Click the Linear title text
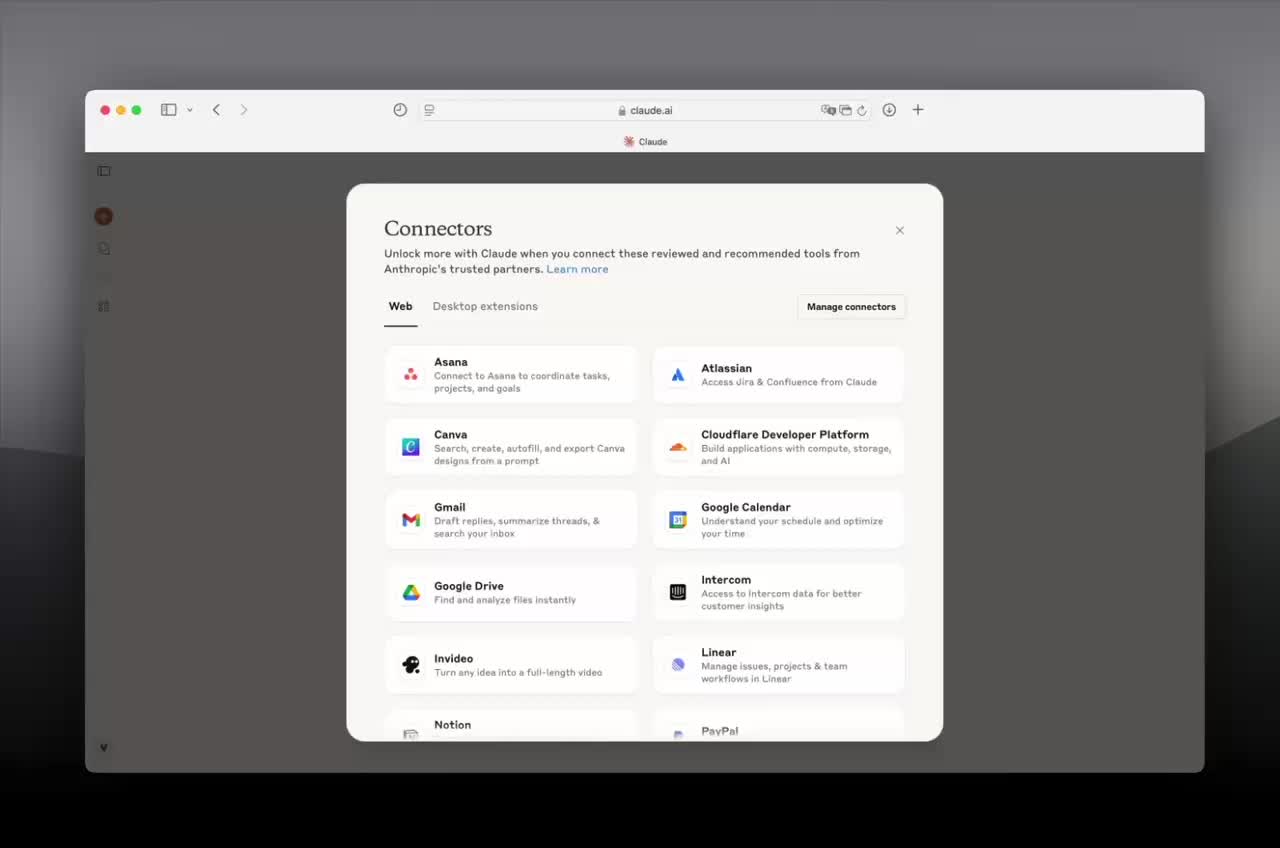 click(719, 652)
